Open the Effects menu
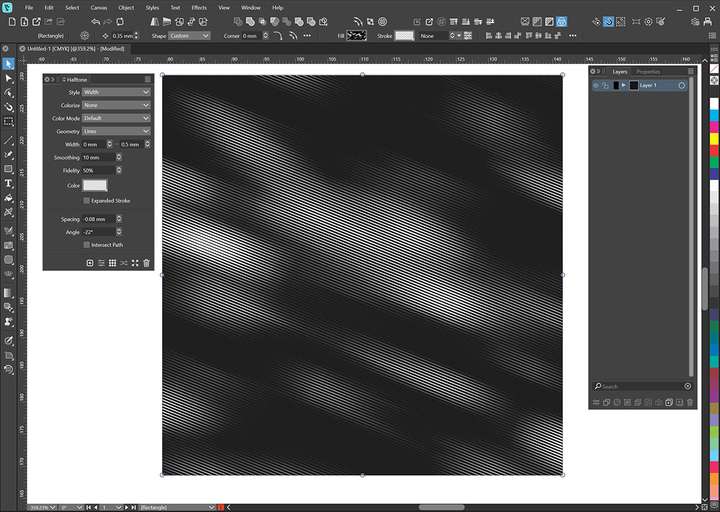 (199, 7)
